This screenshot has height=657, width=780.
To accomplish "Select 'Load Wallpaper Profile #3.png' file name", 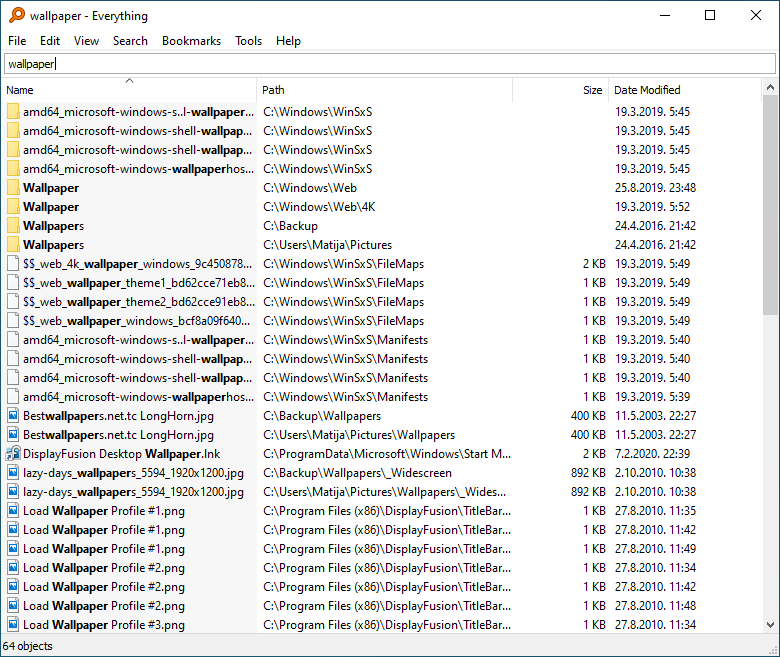I will coord(103,625).
